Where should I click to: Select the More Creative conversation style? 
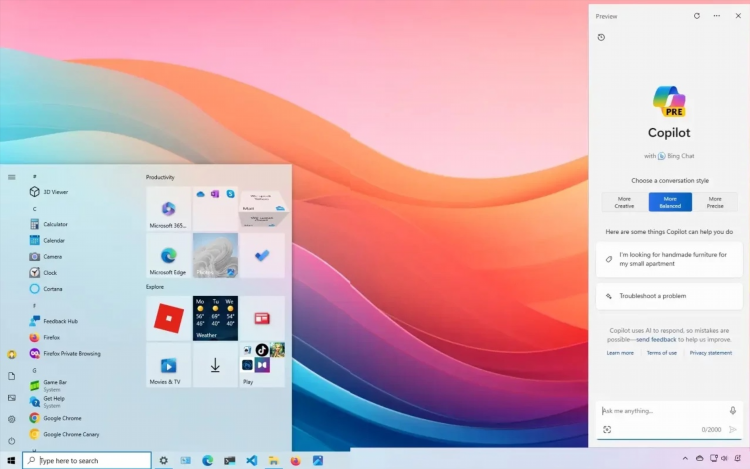coord(624,202)
